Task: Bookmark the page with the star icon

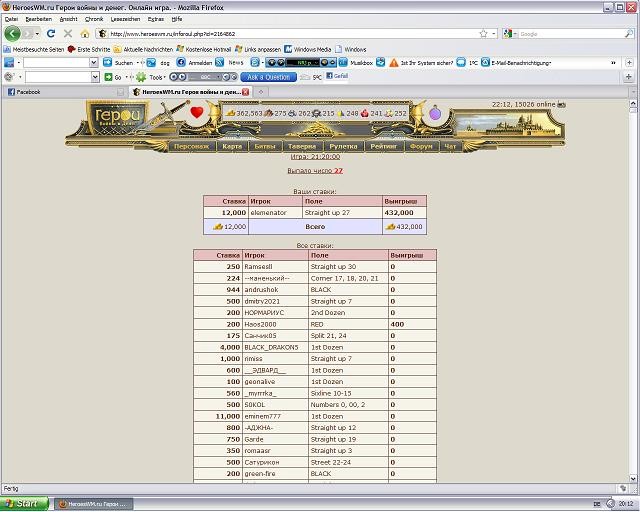Action: (x=483, y=33)
